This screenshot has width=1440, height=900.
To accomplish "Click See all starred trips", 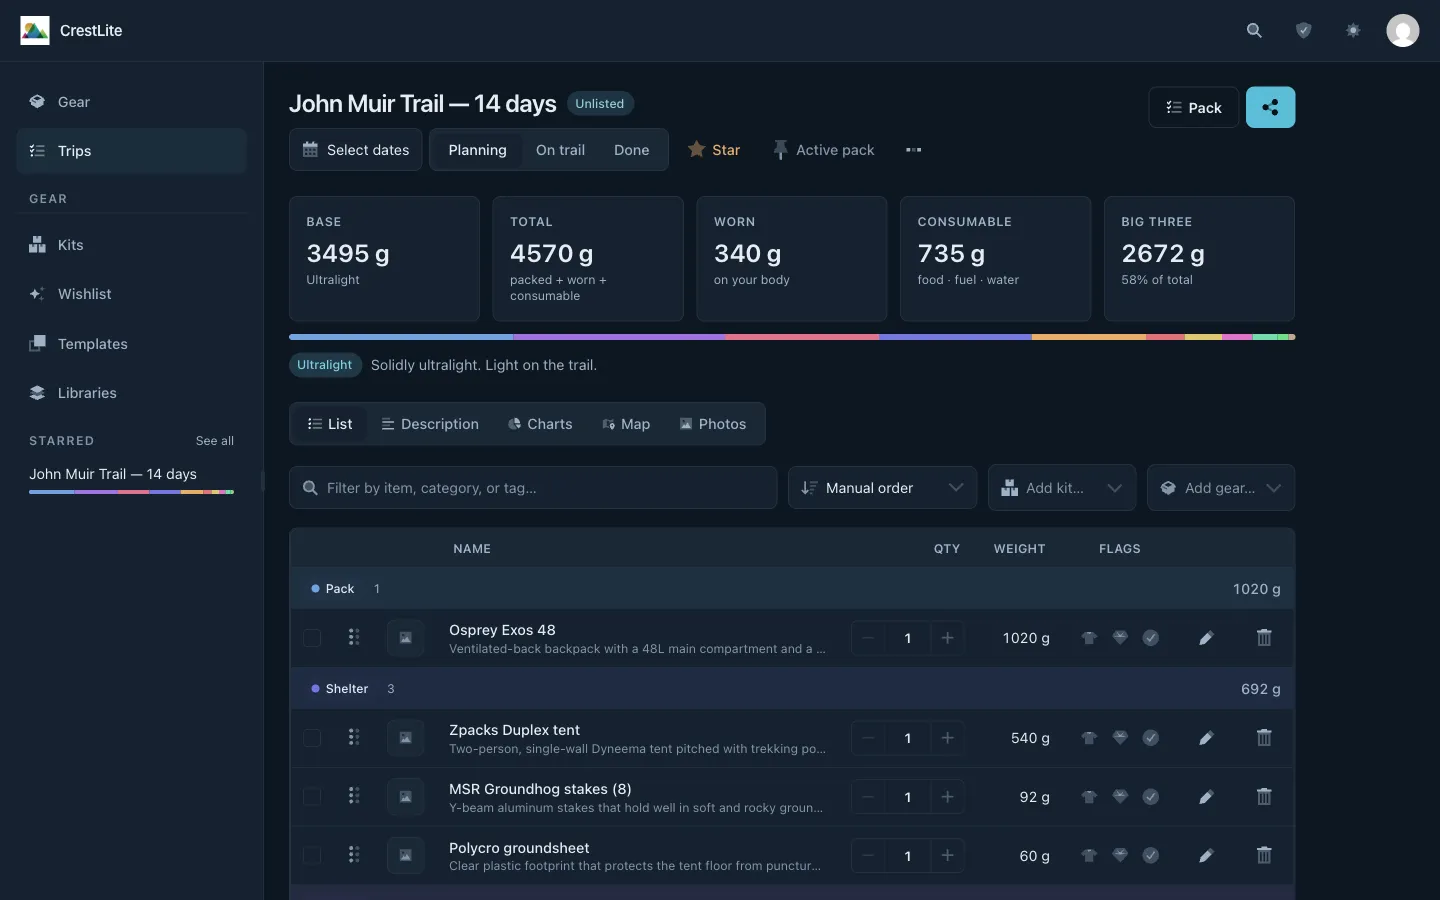I will [x=215, y=441].
